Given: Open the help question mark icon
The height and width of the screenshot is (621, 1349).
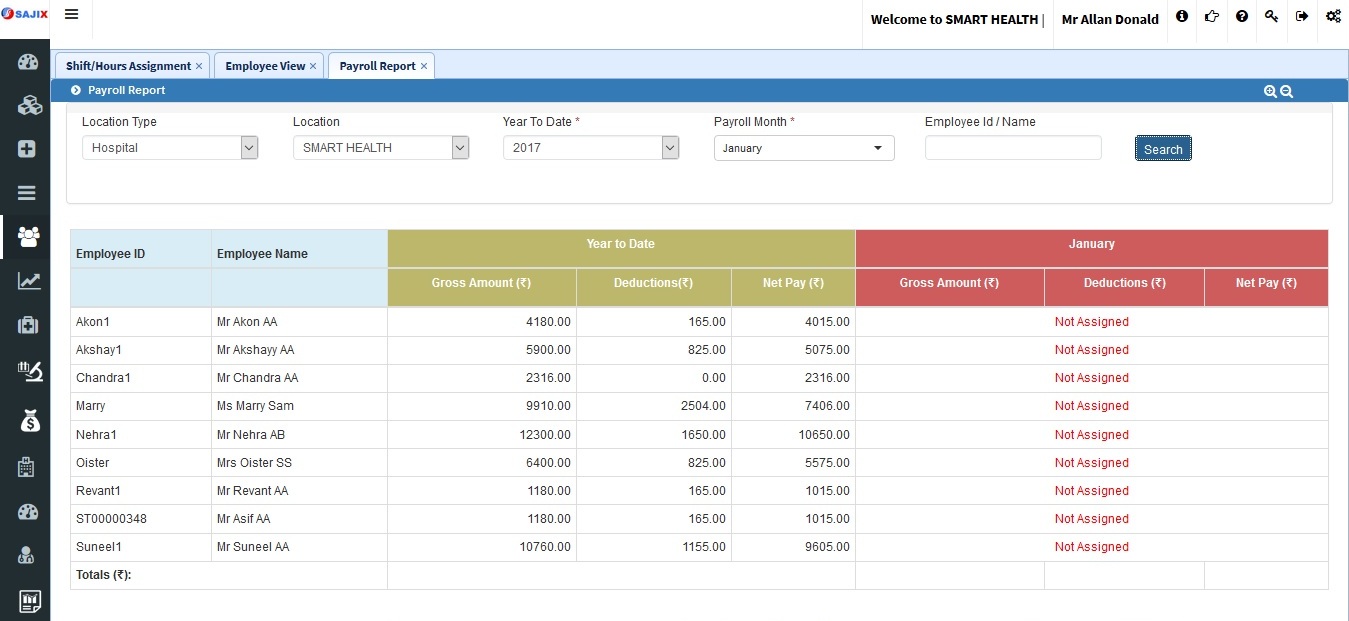Looking at the screenshot, I should 1242,17.
